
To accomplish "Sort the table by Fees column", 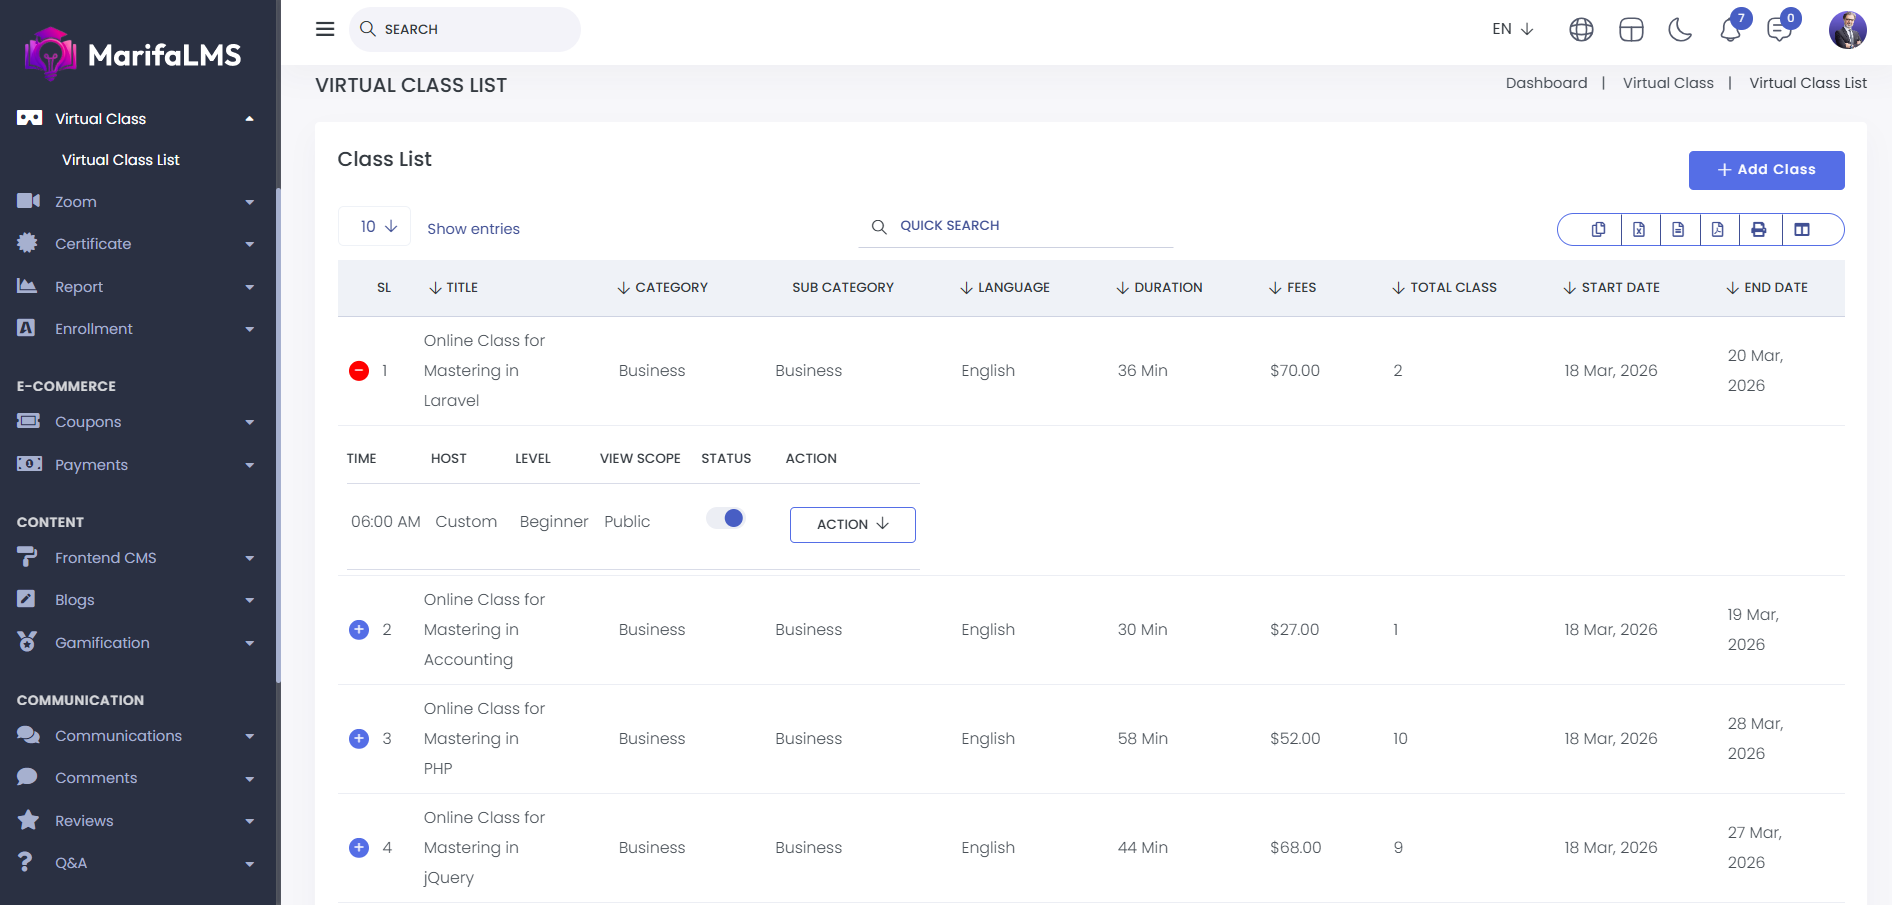I will pyautogui.click(x=1292, y=288).
